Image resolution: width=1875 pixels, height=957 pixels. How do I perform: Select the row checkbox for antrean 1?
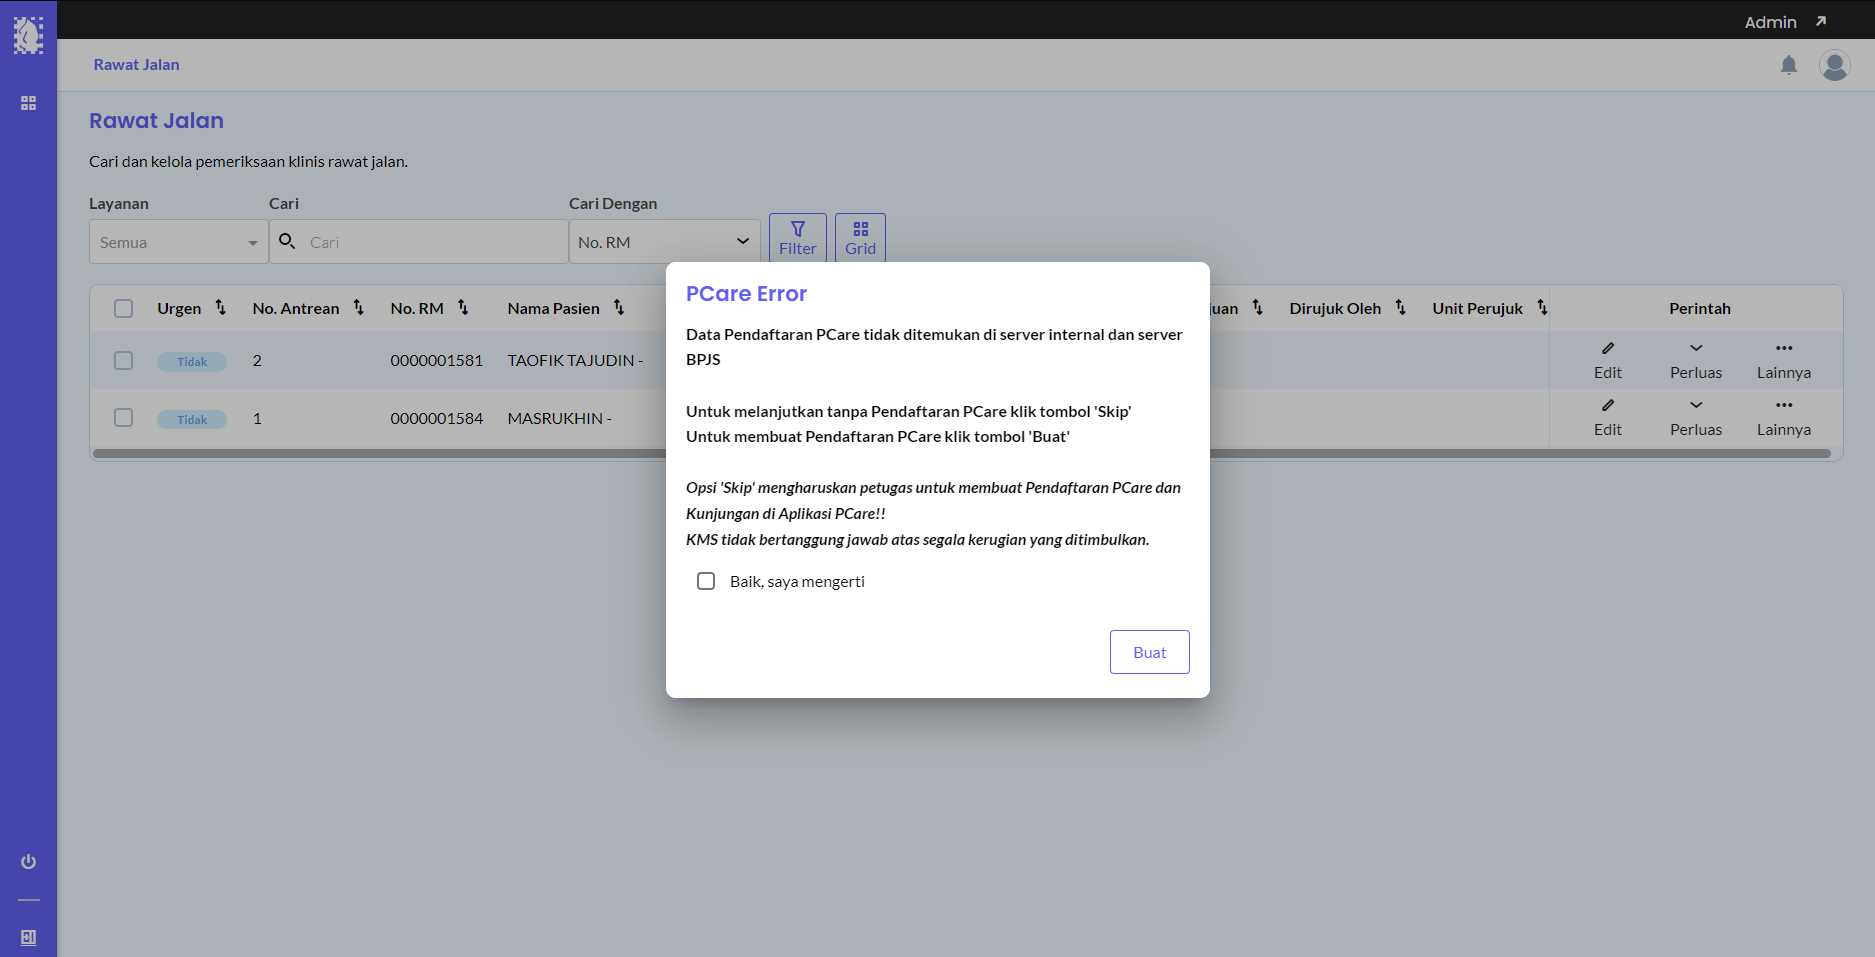(123, 417)
